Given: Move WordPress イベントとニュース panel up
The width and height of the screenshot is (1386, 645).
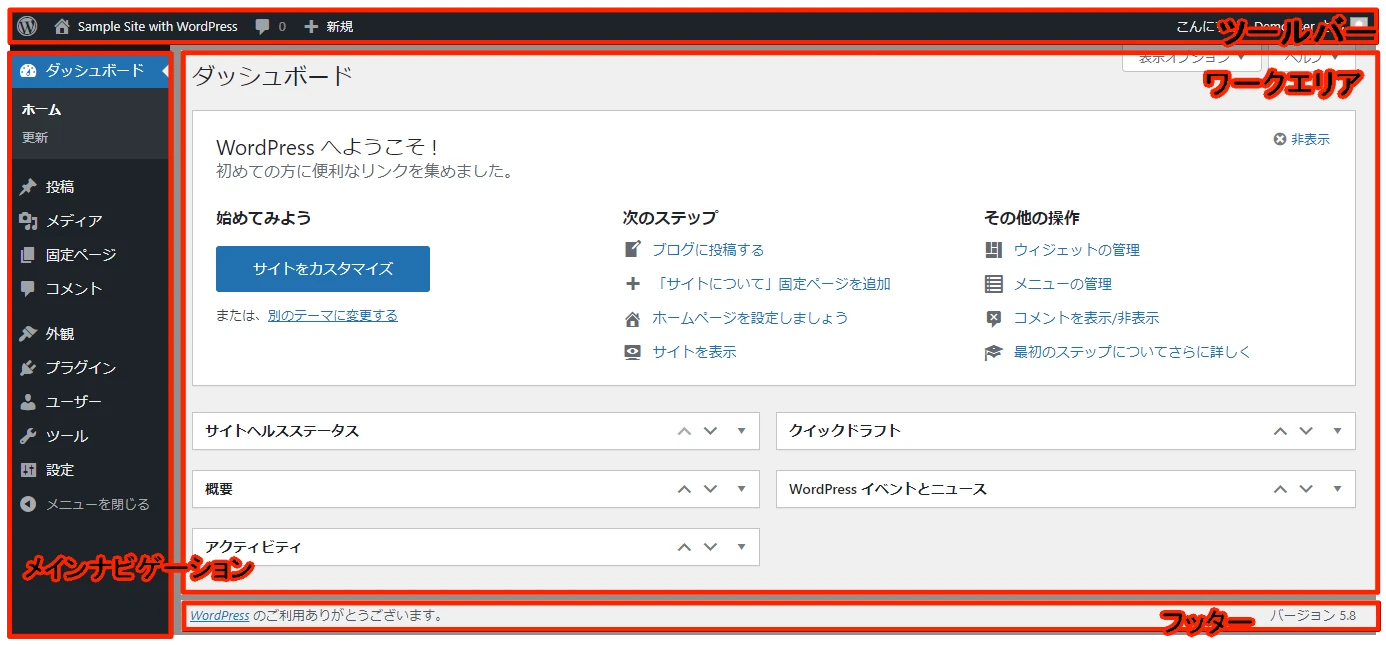Looking at the screenshot, I should click(1280, 489).
